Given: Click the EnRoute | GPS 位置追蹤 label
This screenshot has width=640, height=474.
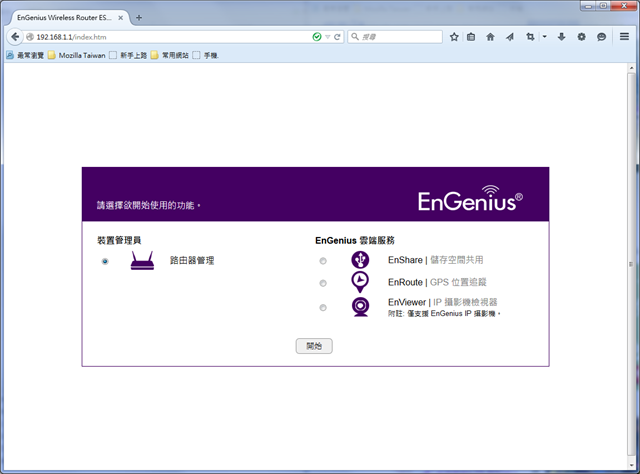Looking at the screenshot, I should (437, 282).
